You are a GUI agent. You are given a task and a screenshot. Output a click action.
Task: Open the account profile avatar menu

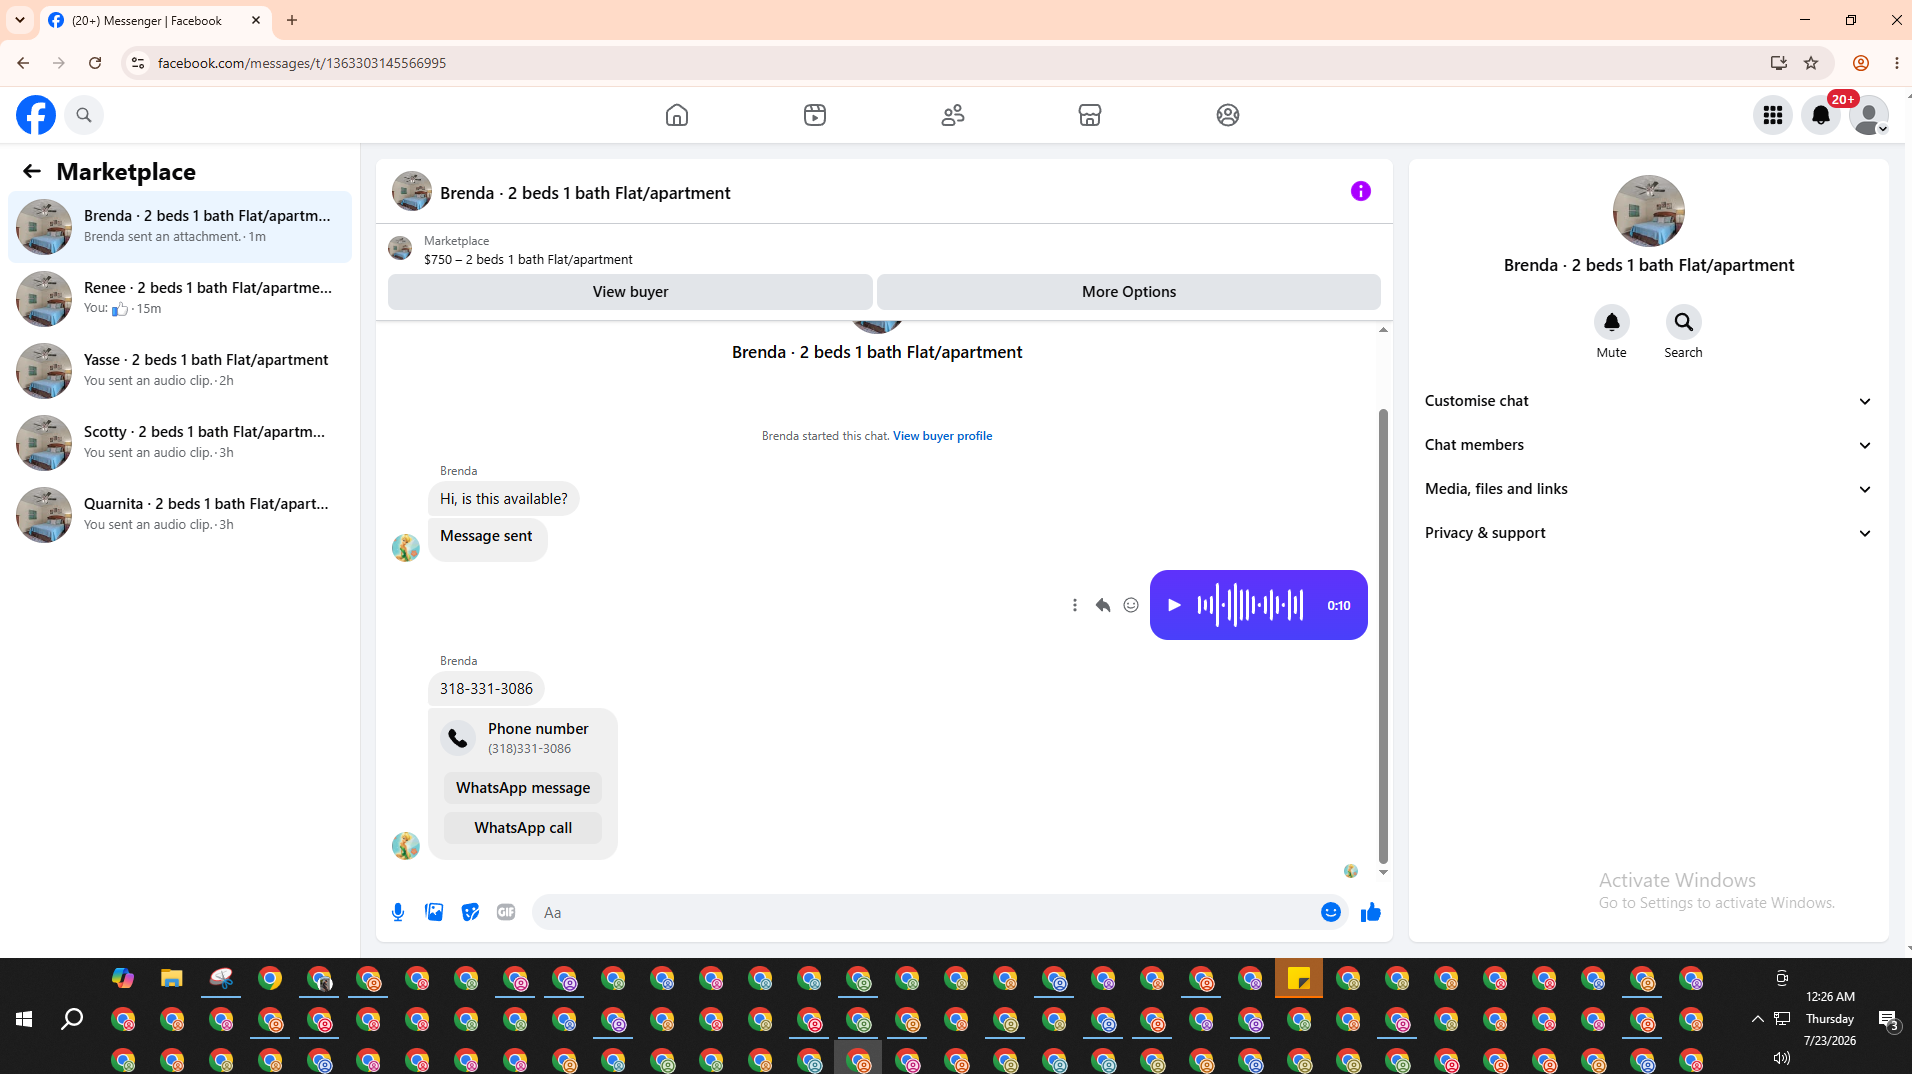[x=1869, y=115]
